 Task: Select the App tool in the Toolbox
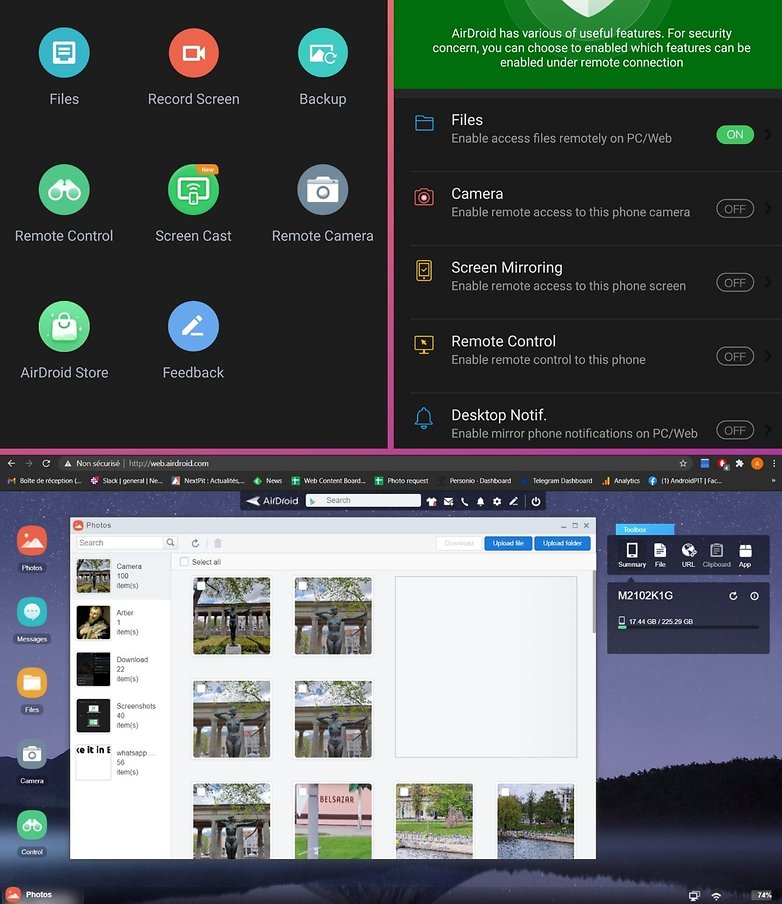point(745,555)
